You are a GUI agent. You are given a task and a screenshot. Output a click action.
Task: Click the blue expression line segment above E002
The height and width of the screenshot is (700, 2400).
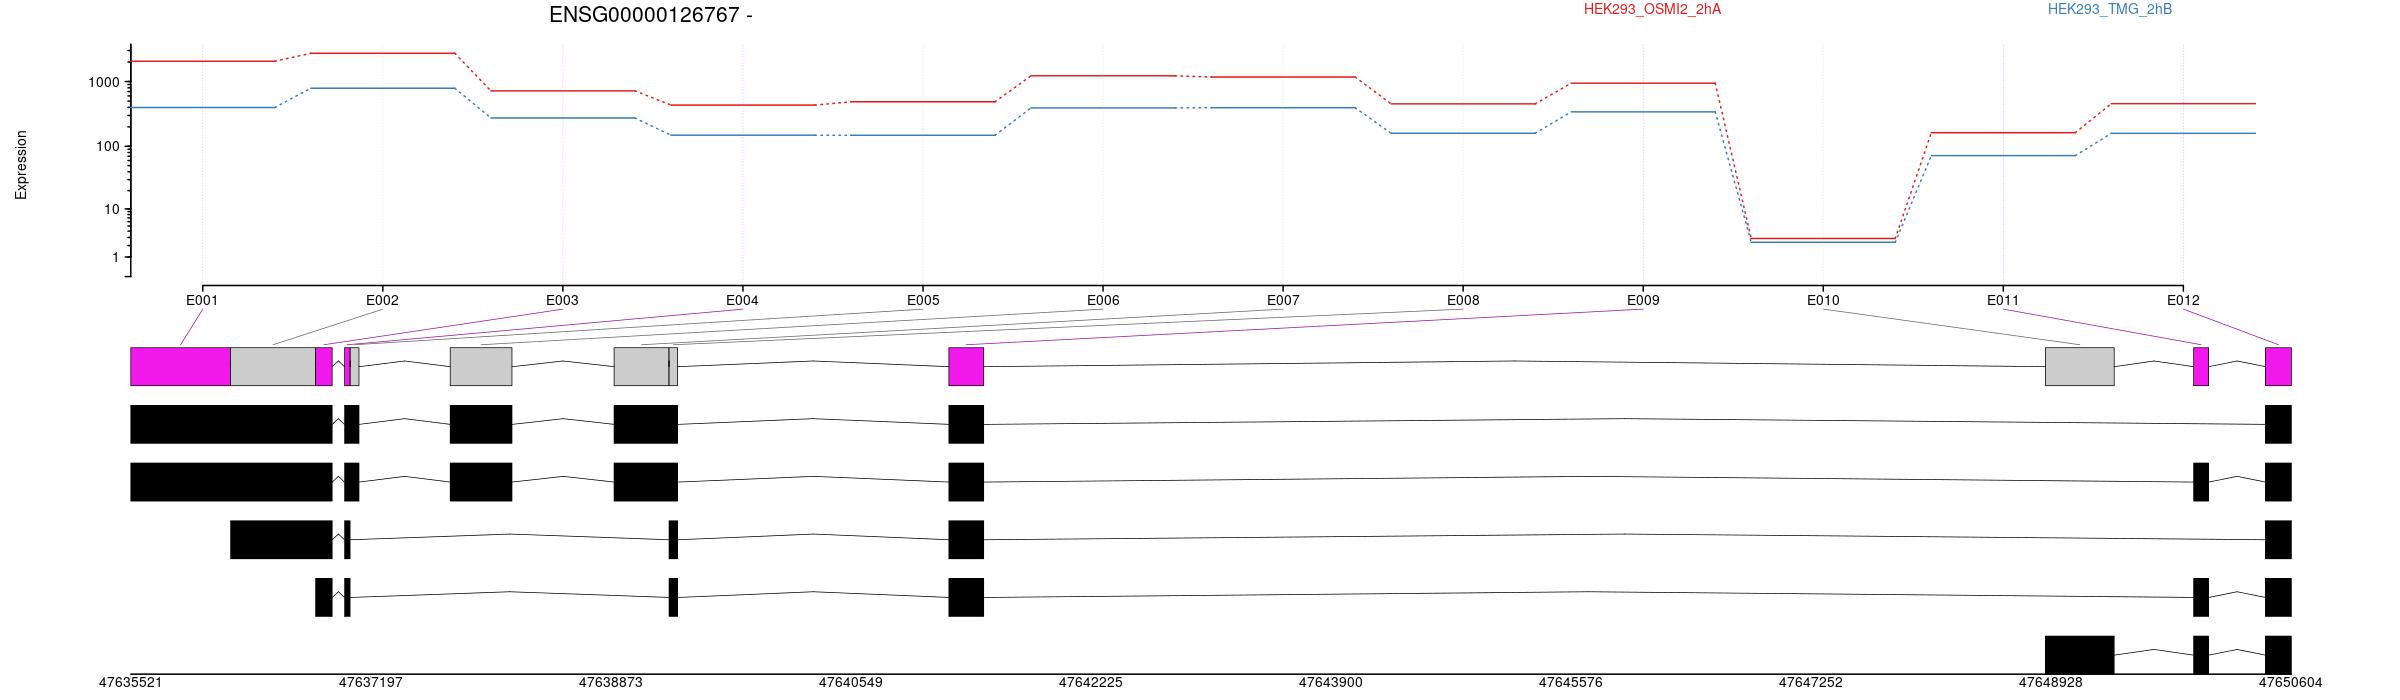point(382,88)
